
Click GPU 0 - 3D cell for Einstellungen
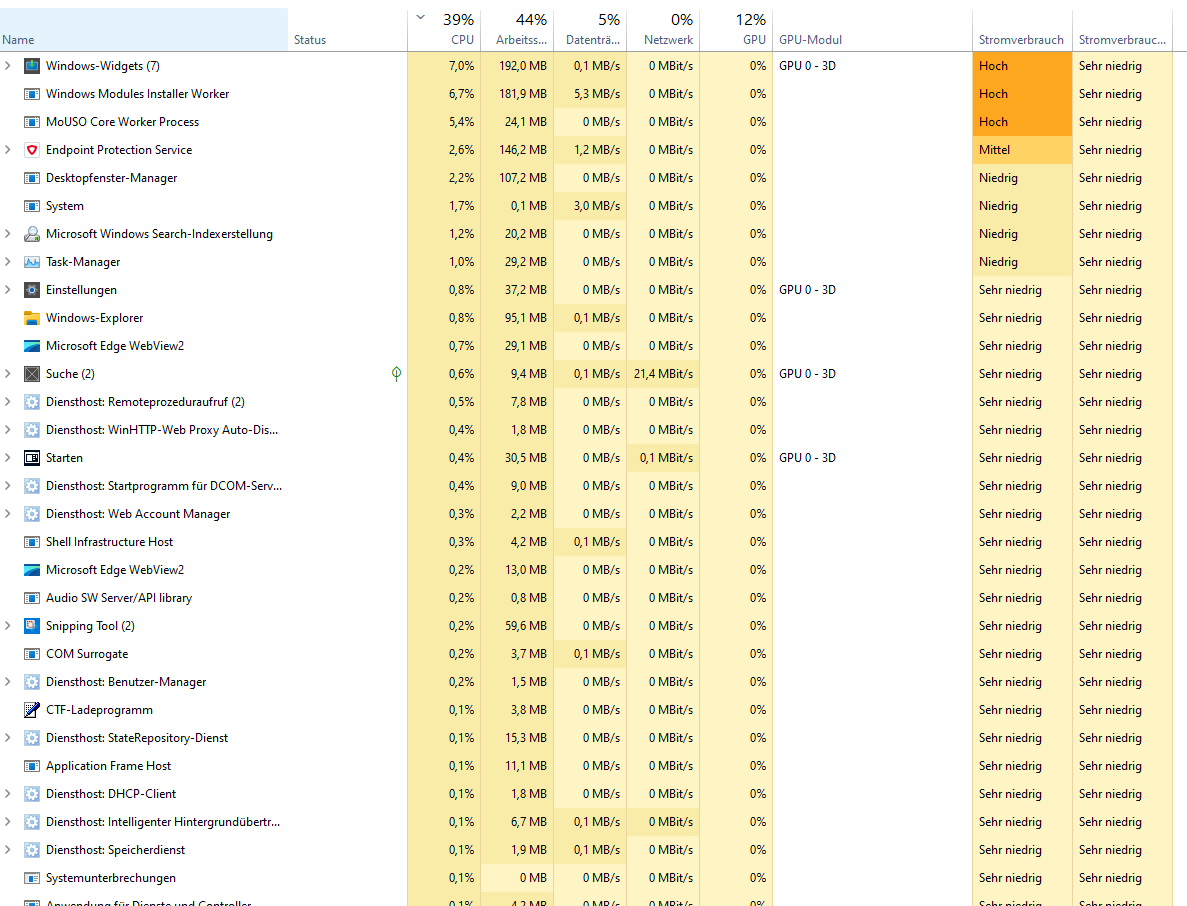[872, 290]
